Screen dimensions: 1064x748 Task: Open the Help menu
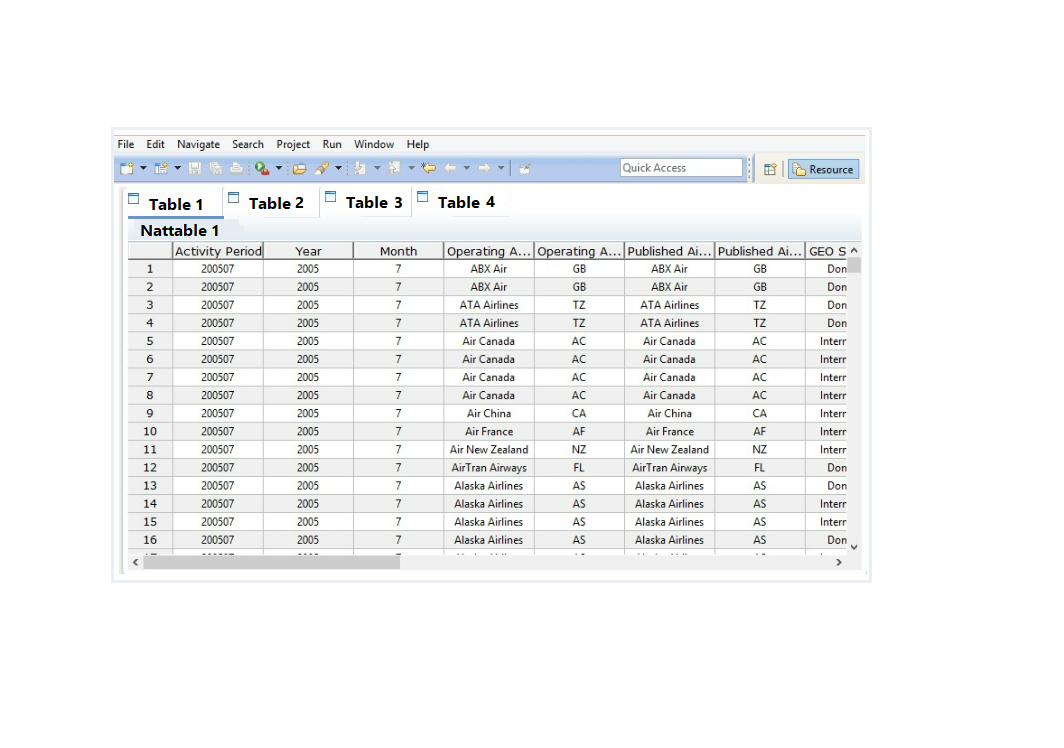tap(418, 144)
